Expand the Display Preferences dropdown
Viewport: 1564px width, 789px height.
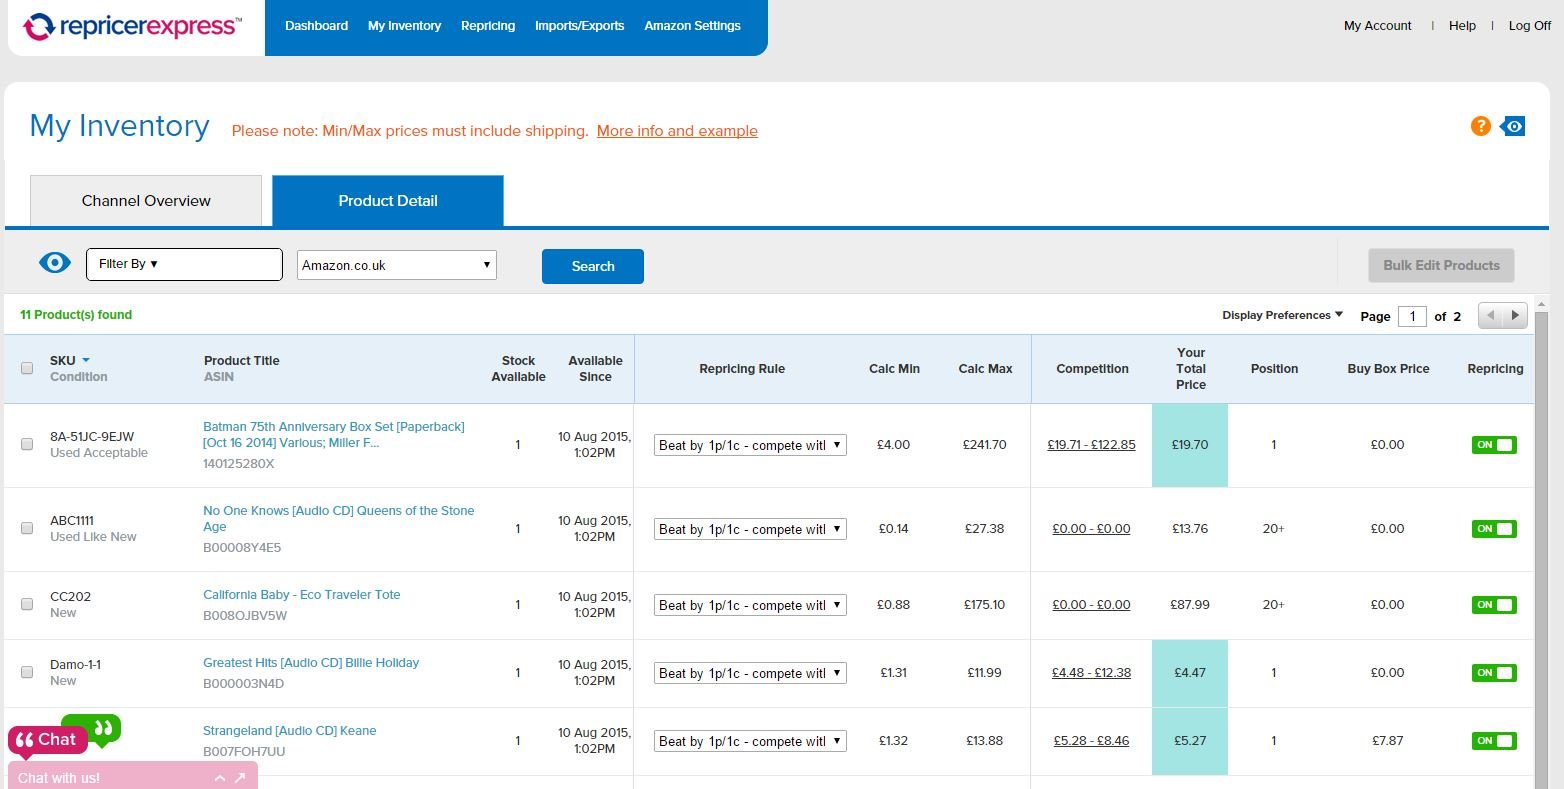1281,315
